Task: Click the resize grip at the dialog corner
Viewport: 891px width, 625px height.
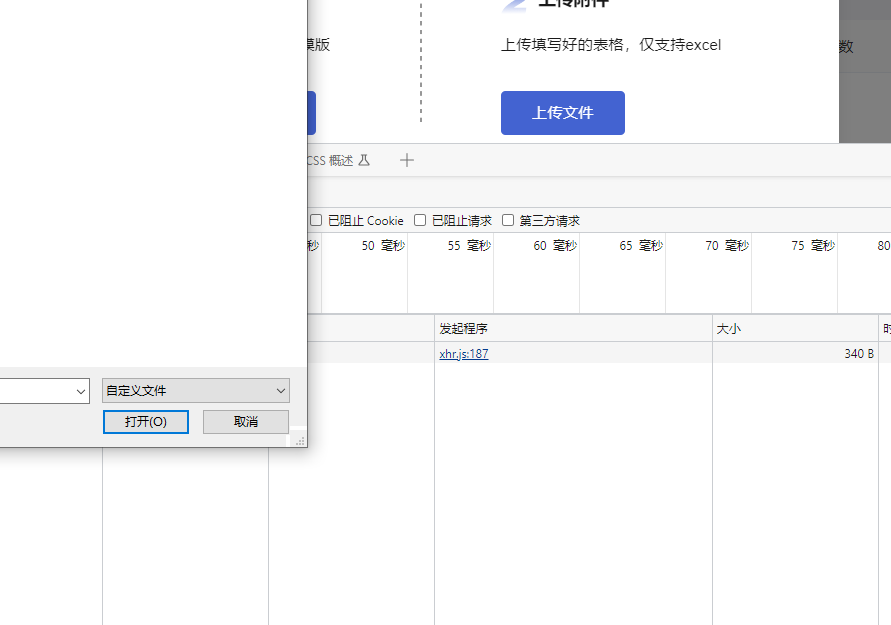Action: [x=299, y=439]
